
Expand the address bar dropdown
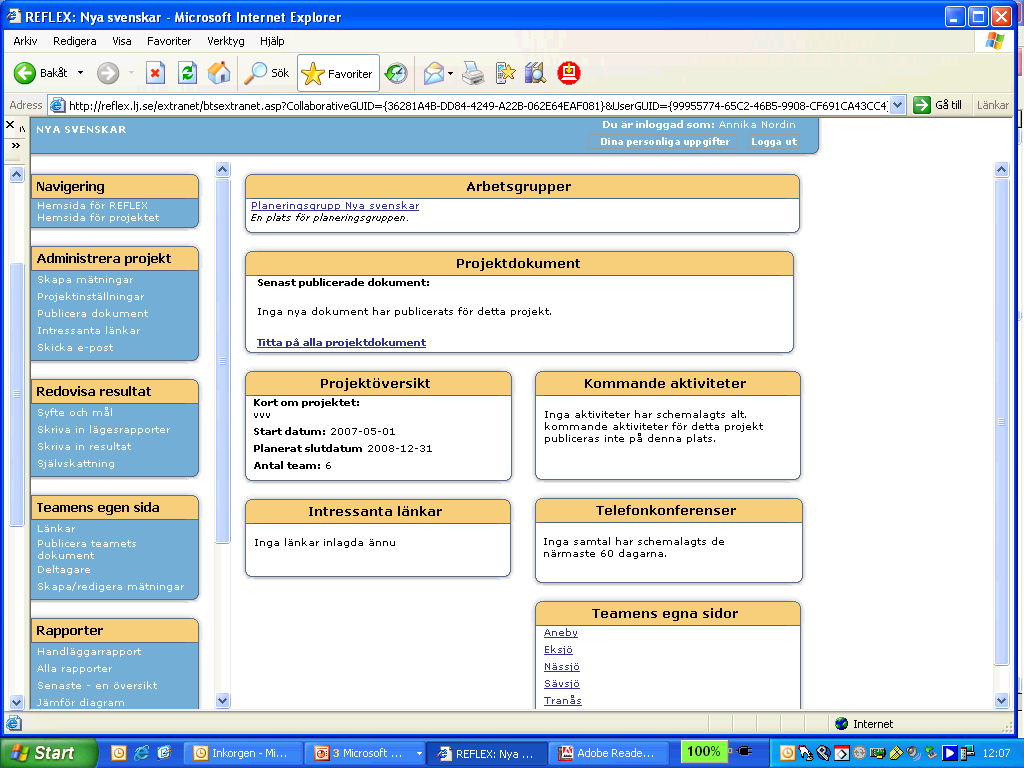[898, 105]
